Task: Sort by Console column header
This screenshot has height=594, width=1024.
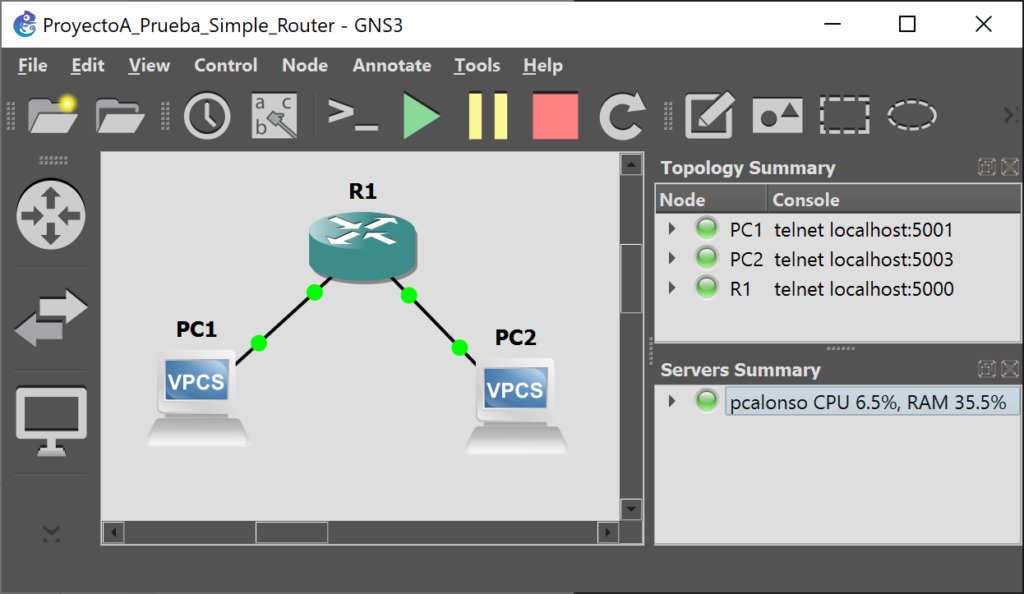Action: coord(893,200)
